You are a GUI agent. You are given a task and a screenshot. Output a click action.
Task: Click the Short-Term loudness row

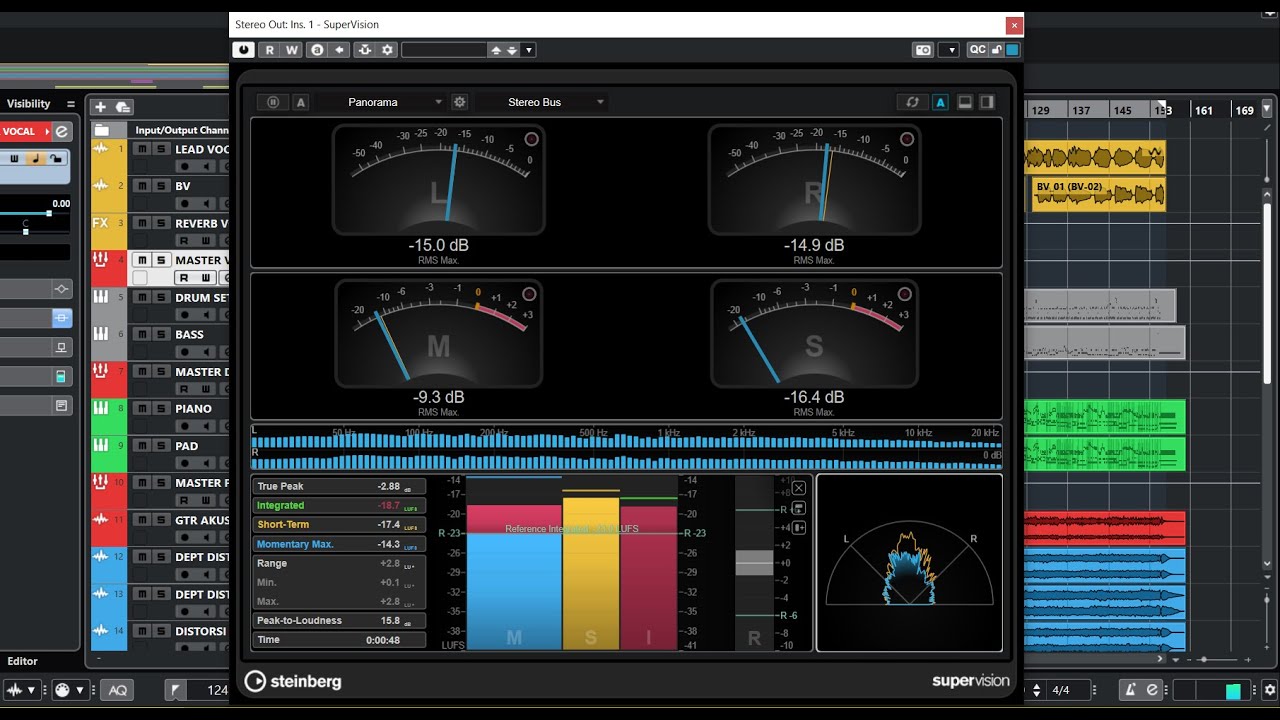tap(339, 525)
